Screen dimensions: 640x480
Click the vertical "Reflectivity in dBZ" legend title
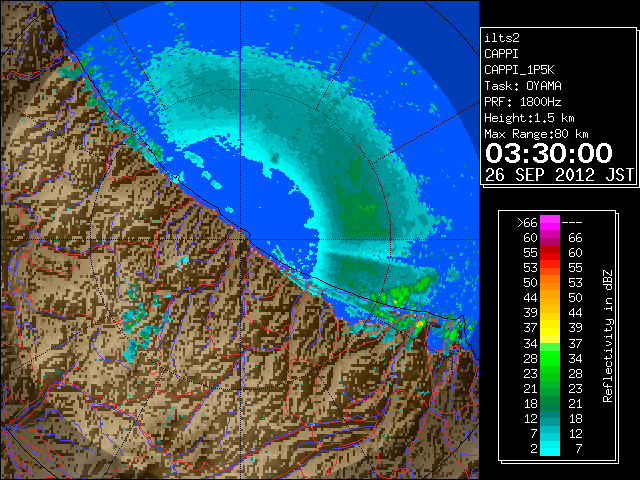point(608,336)
